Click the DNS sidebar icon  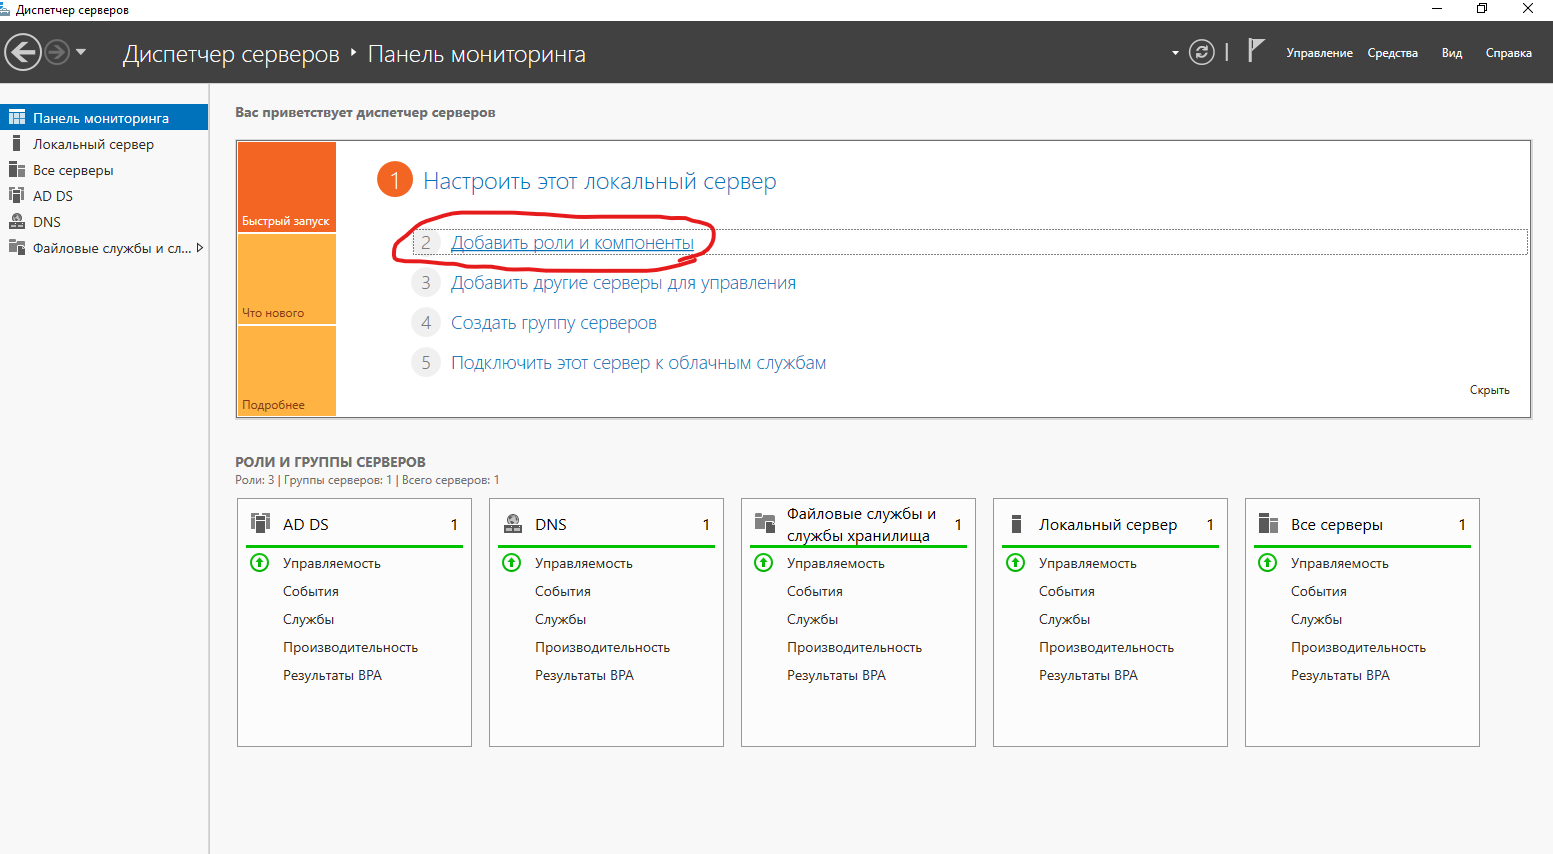click(x=17, y=221)
